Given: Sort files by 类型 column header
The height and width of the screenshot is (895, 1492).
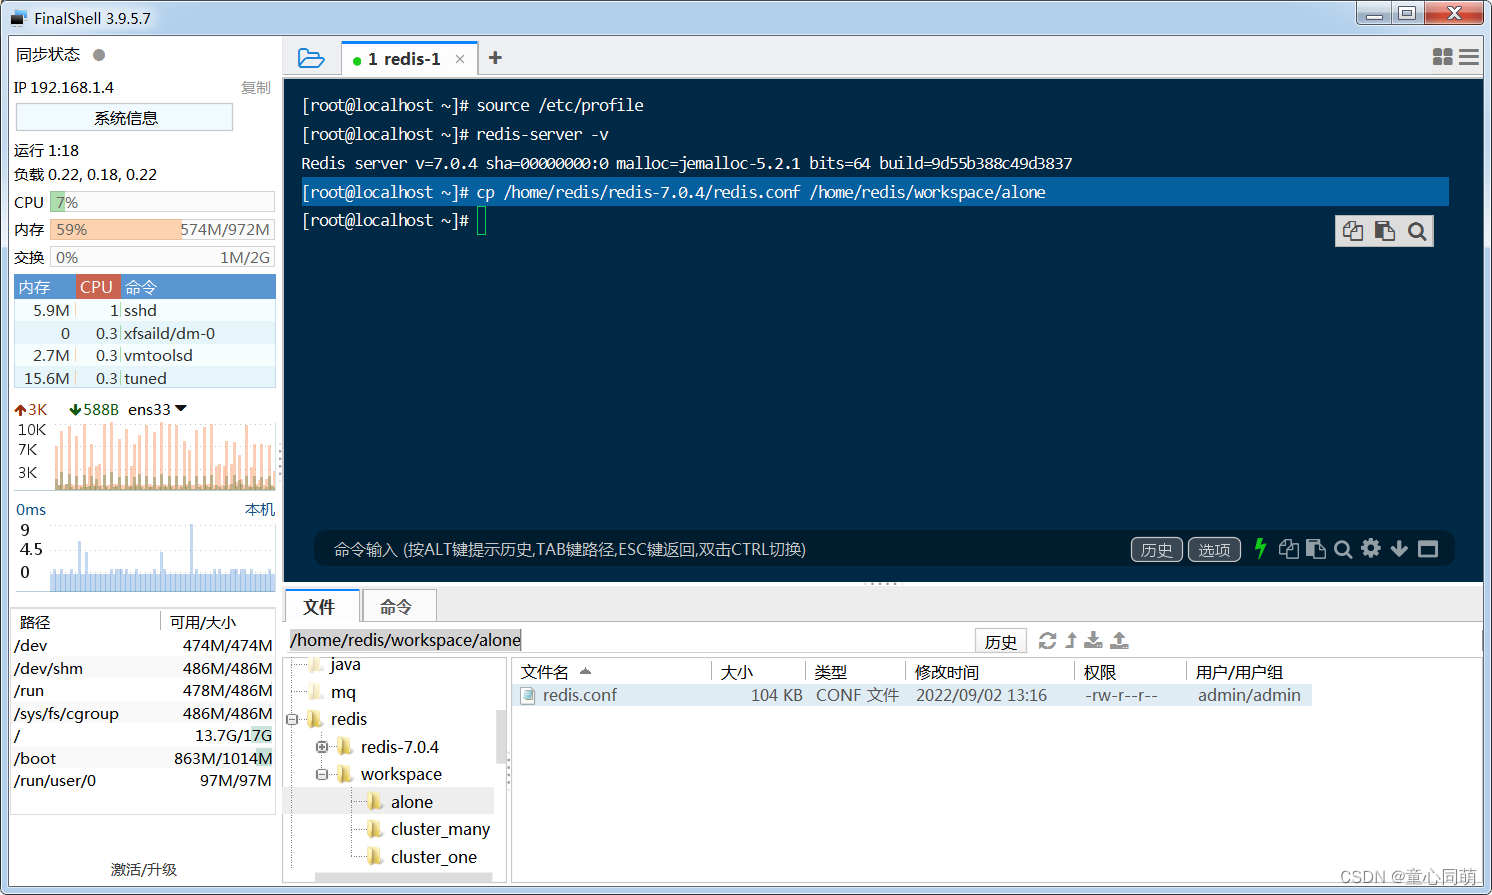Looking at the screenshot, I should 856,672.
